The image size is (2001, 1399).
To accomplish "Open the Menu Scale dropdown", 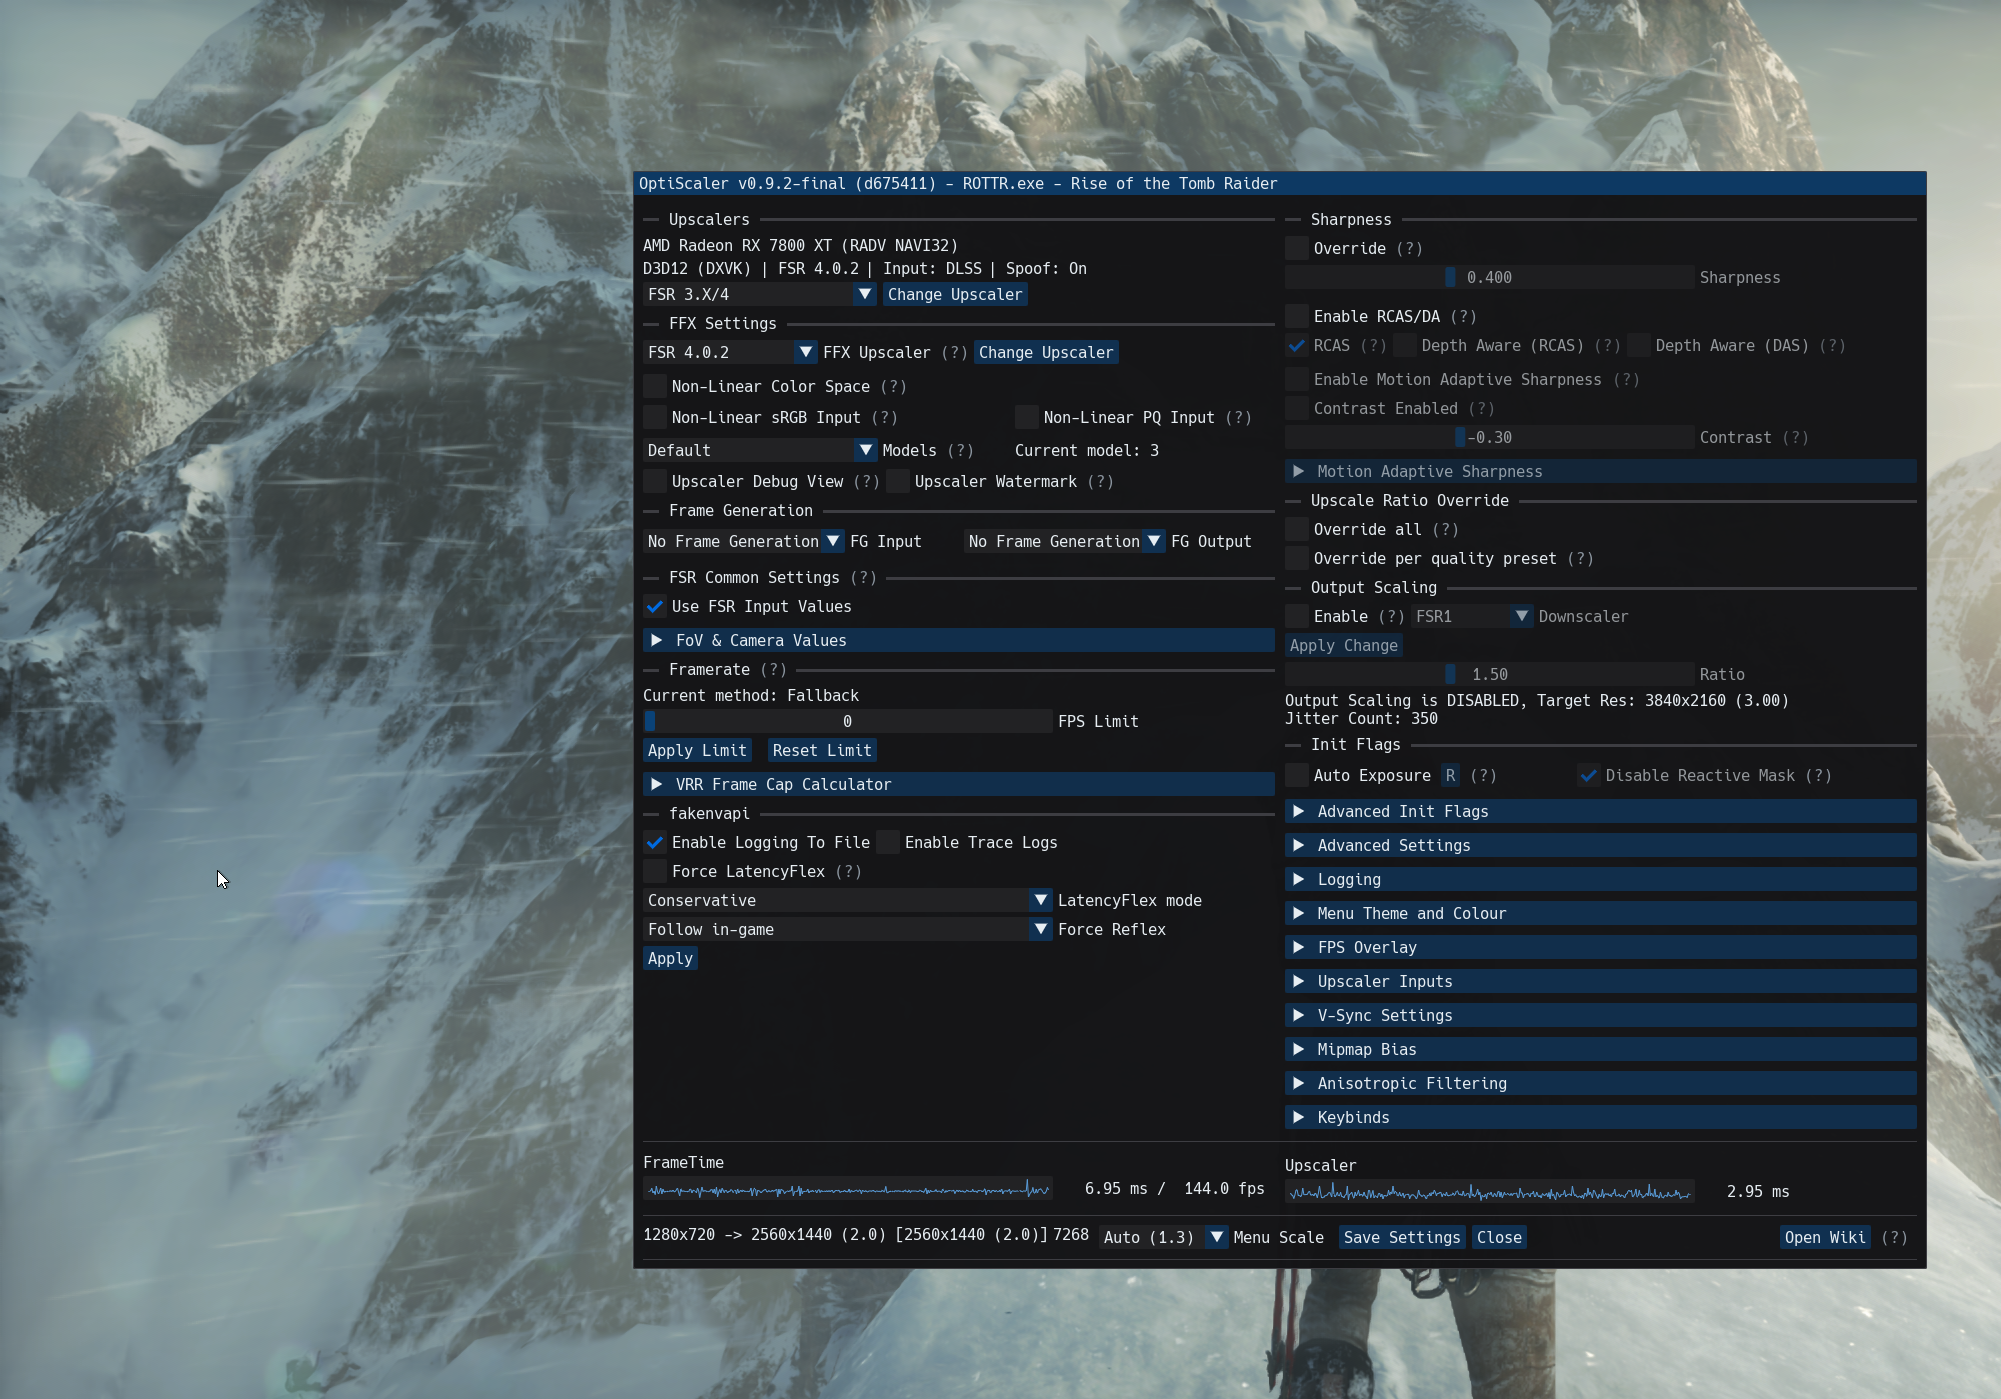I will pyautogui.click(x=1163, y=1237).
